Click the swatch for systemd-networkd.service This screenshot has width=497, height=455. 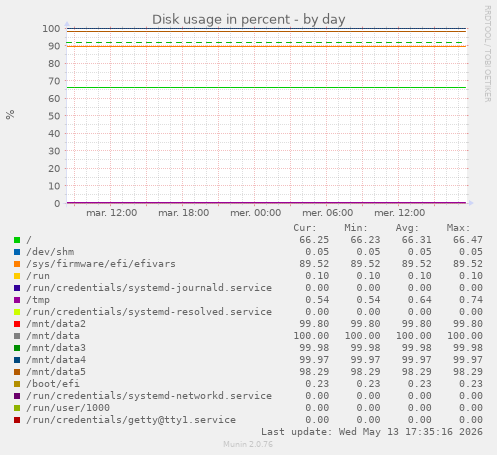coord(17,396)
